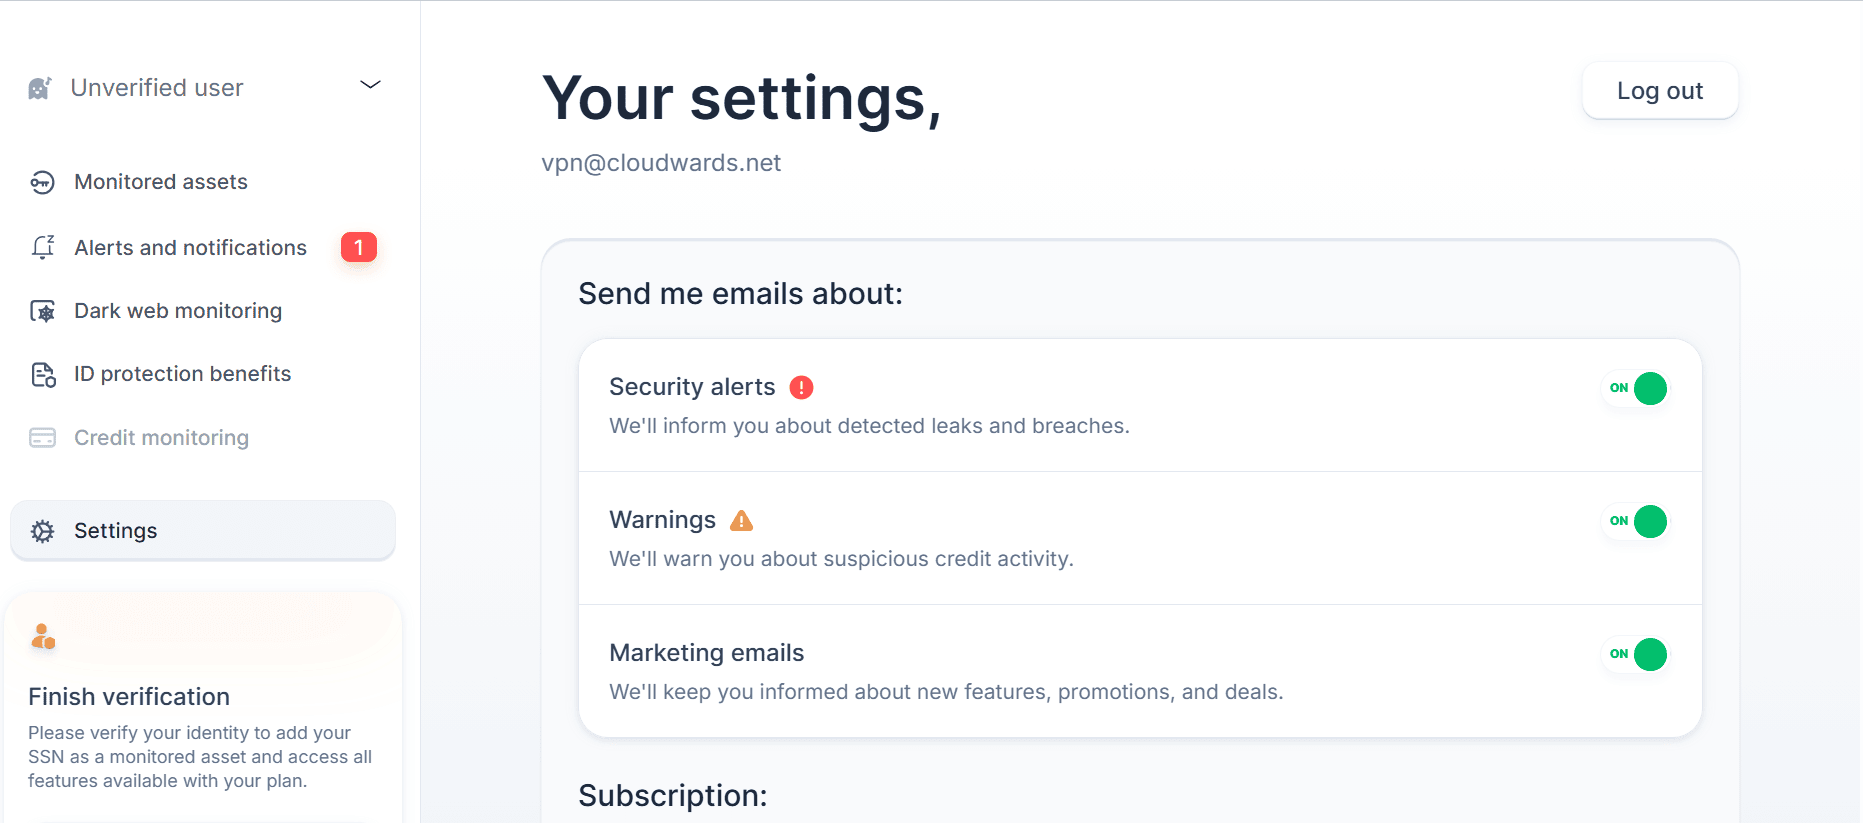Switch off Marketing emails toggle
1863x823 pixels.
tap(1636, 654)
